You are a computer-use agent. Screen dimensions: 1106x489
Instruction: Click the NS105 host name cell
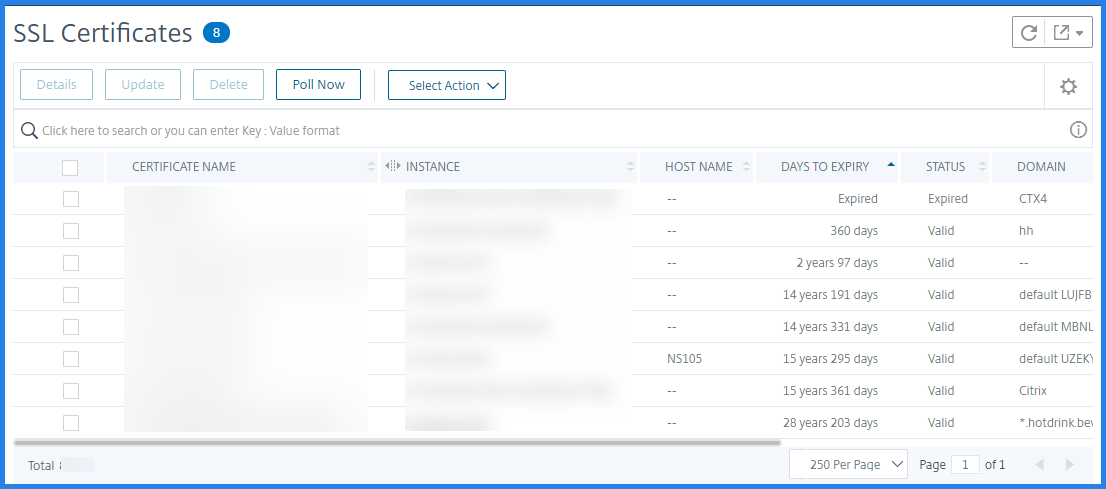click(x=683, y=358)
